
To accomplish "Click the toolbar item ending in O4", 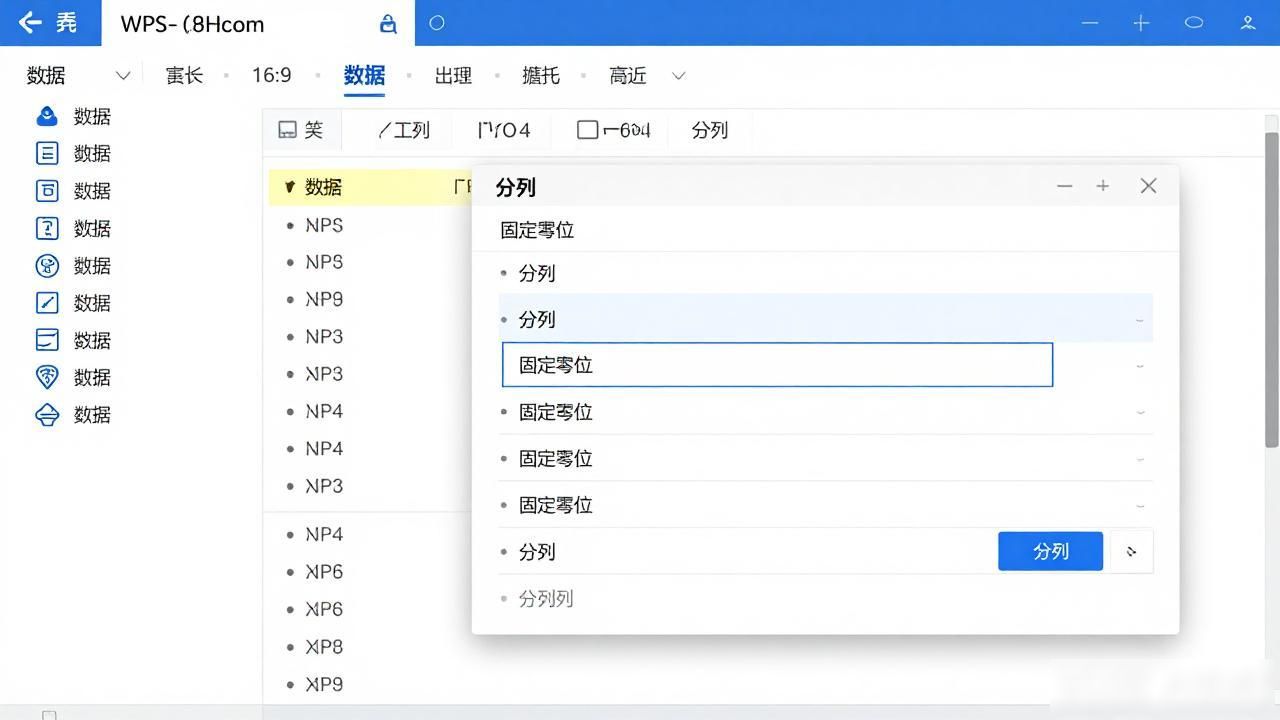I will [504, 130].
